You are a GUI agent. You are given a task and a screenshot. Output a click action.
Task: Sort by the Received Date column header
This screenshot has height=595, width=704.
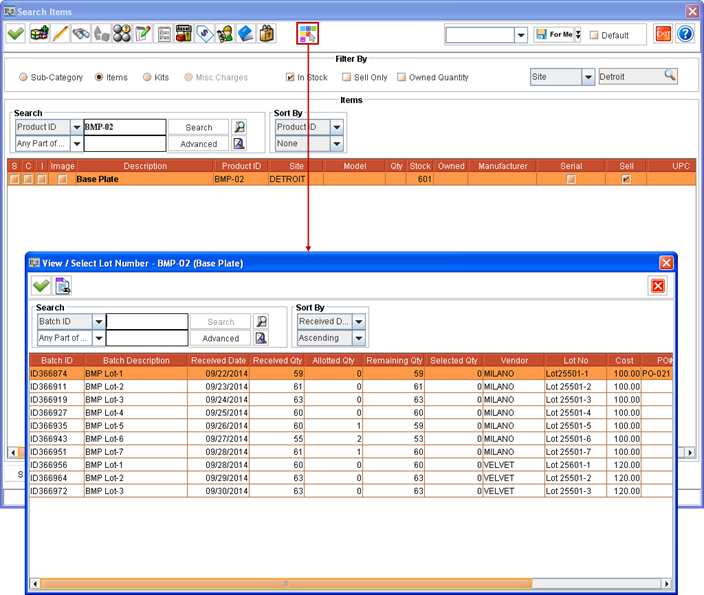(218, 360)
